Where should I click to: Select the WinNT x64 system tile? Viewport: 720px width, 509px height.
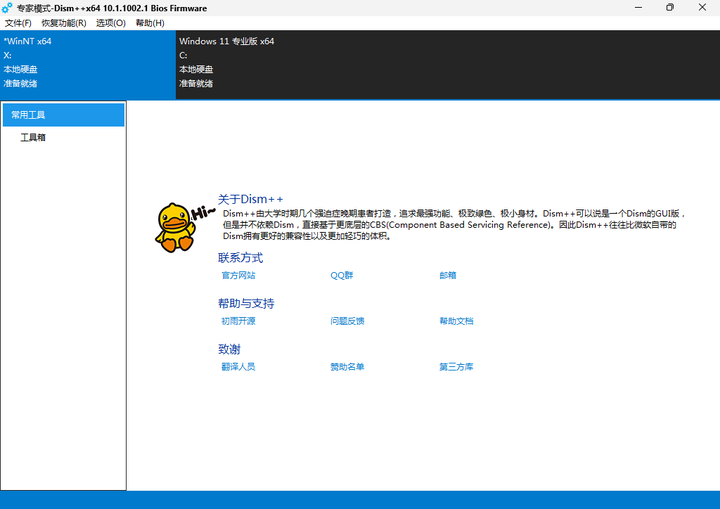88,65
